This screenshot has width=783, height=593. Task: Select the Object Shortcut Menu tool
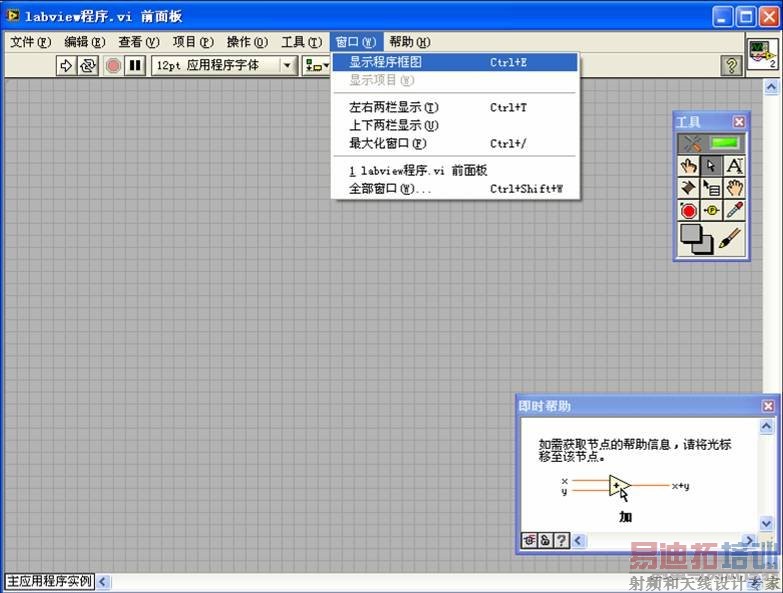[711, 188]
